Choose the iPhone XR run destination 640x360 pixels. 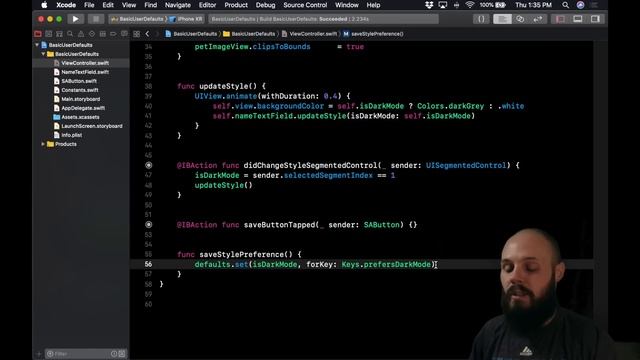pyautogui.click(x=186, y=19)
